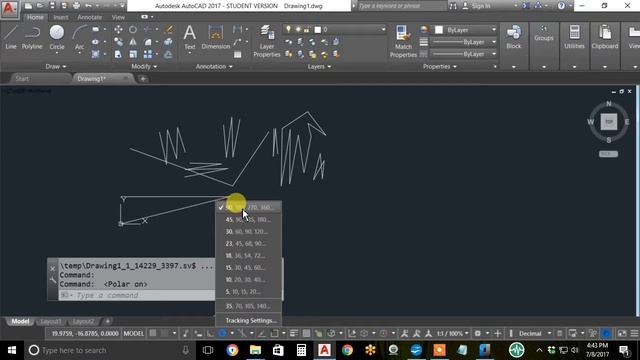Open Tracking Settings from polar menu

[251, 320]
